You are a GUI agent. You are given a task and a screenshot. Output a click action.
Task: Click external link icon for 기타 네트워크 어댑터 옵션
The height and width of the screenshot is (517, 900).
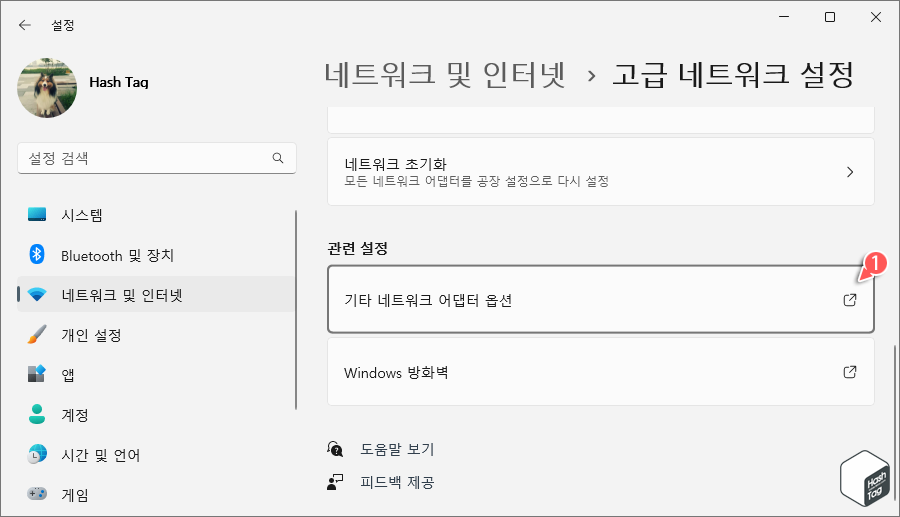pyautogui.click(x=850, y=300)
